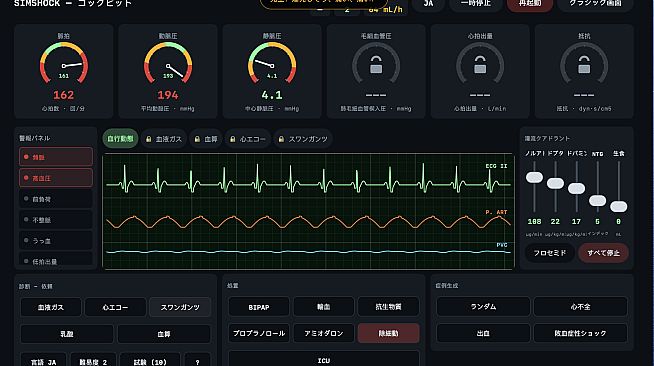The image size is (654, 366).
Task: Select the first red alarm in the alarm panel
Action: tap(56, 157)
